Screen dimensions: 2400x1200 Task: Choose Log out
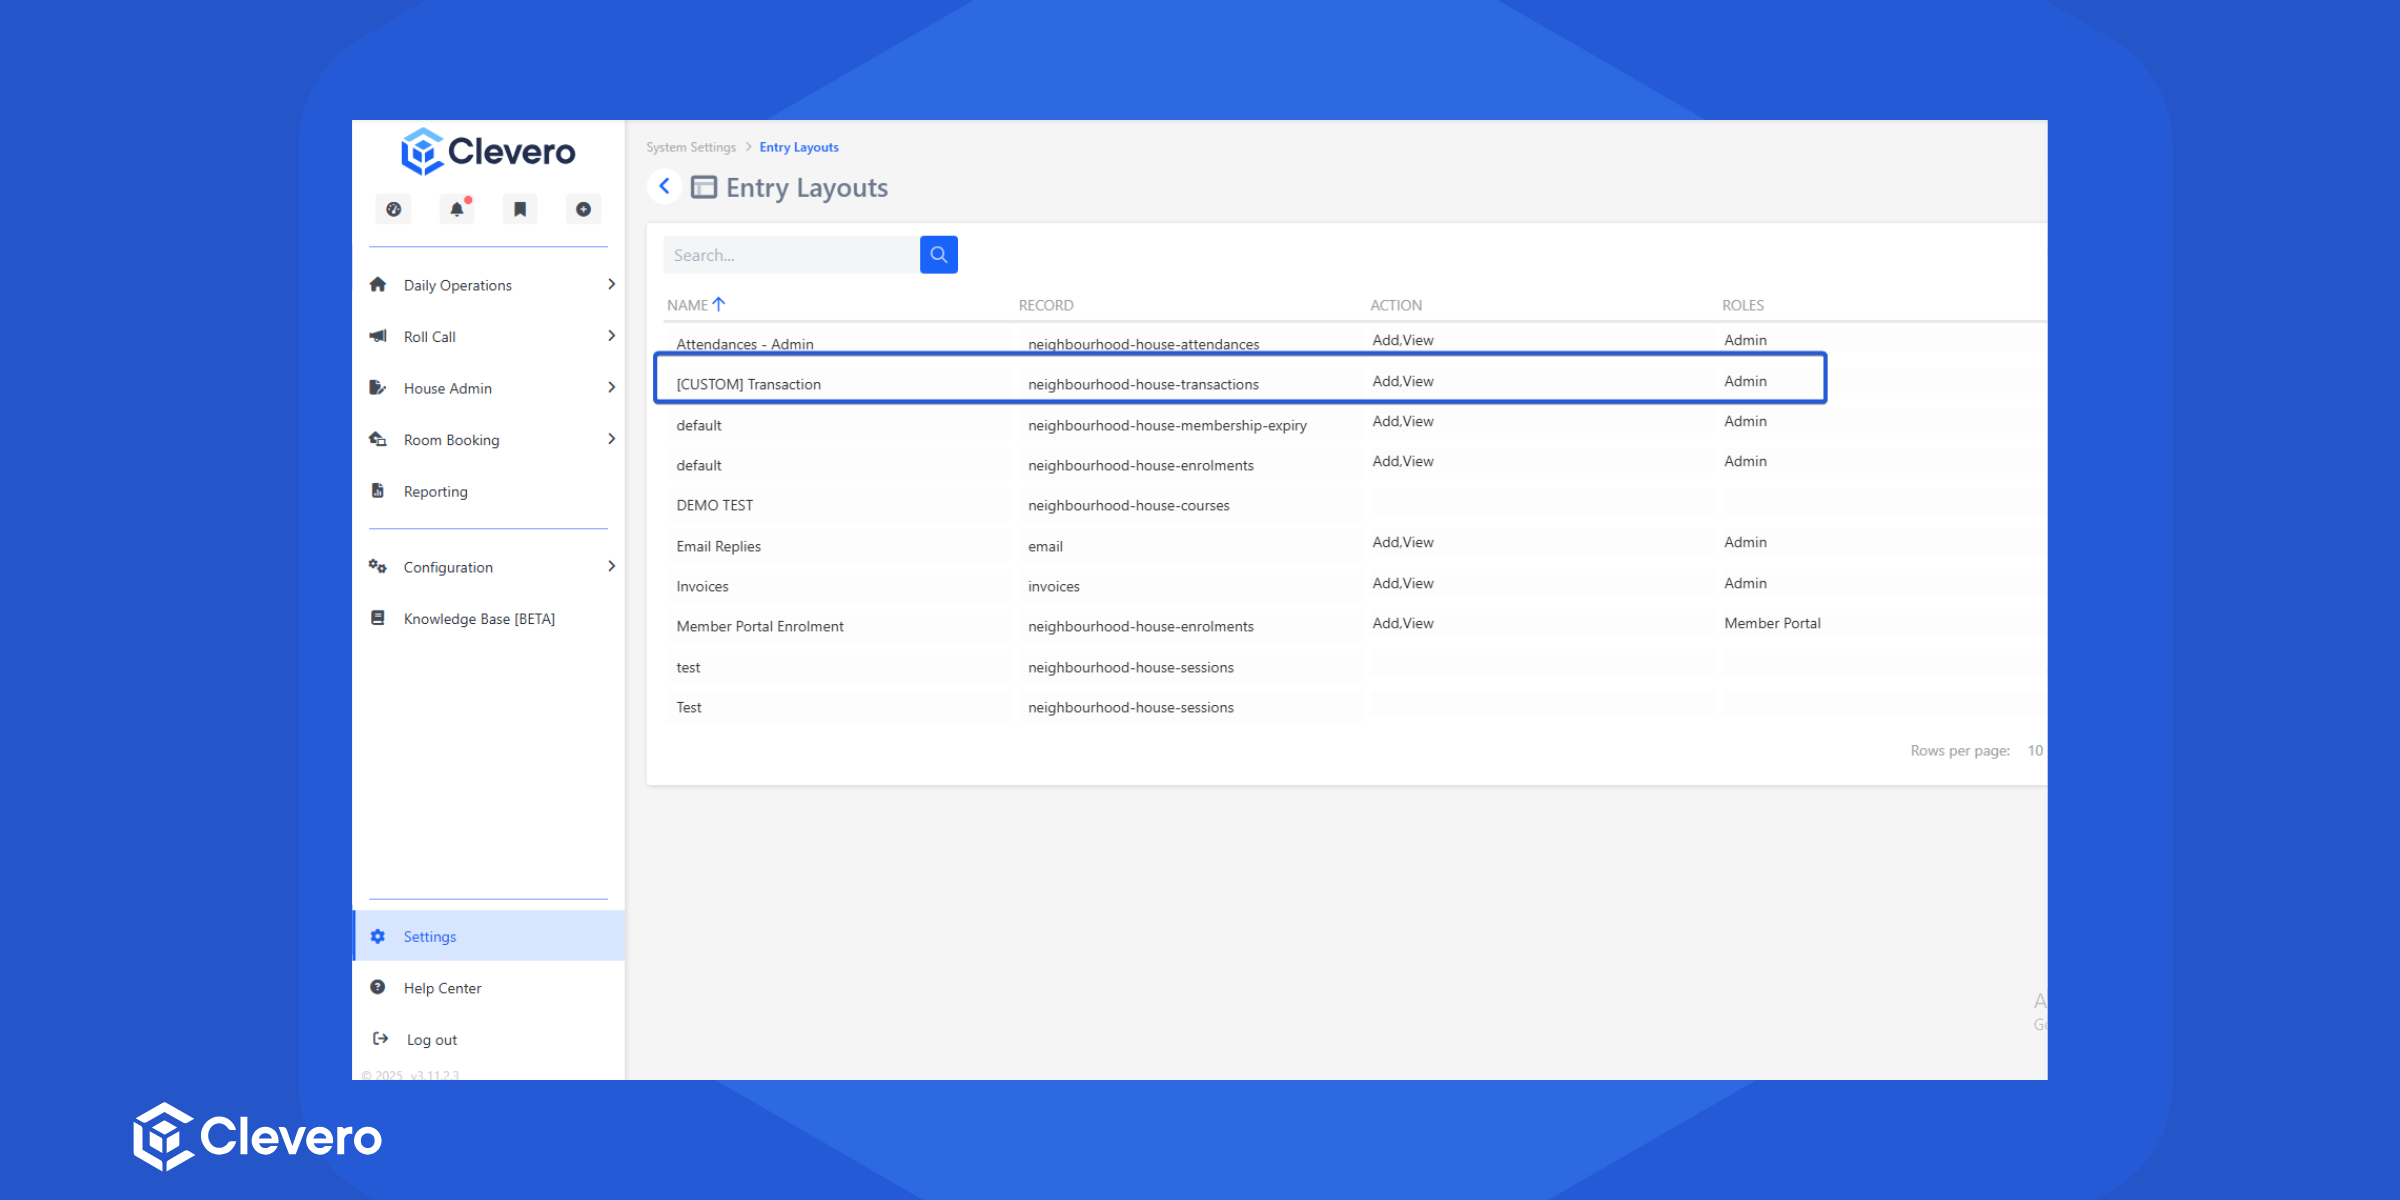point(432,1040)
